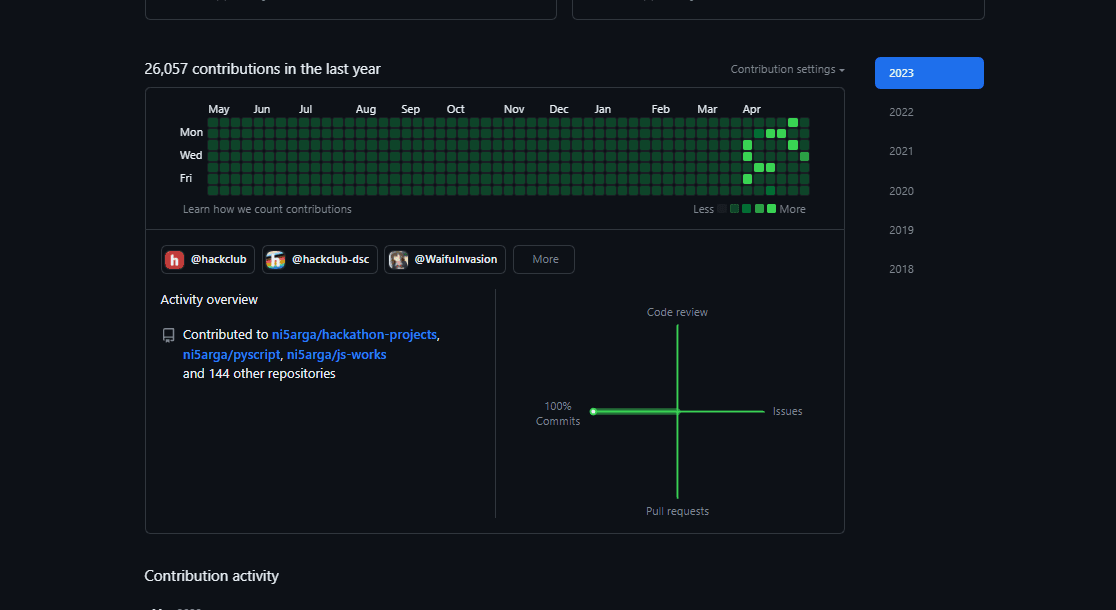The height and width of the screenshot is (610, 1116).
Task: Select the 2023 year filter
Action: [928, 73]
